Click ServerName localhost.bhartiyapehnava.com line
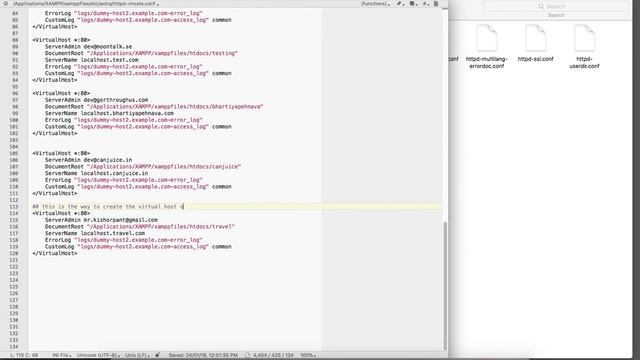The image size is (640, 360). [109, 113]
